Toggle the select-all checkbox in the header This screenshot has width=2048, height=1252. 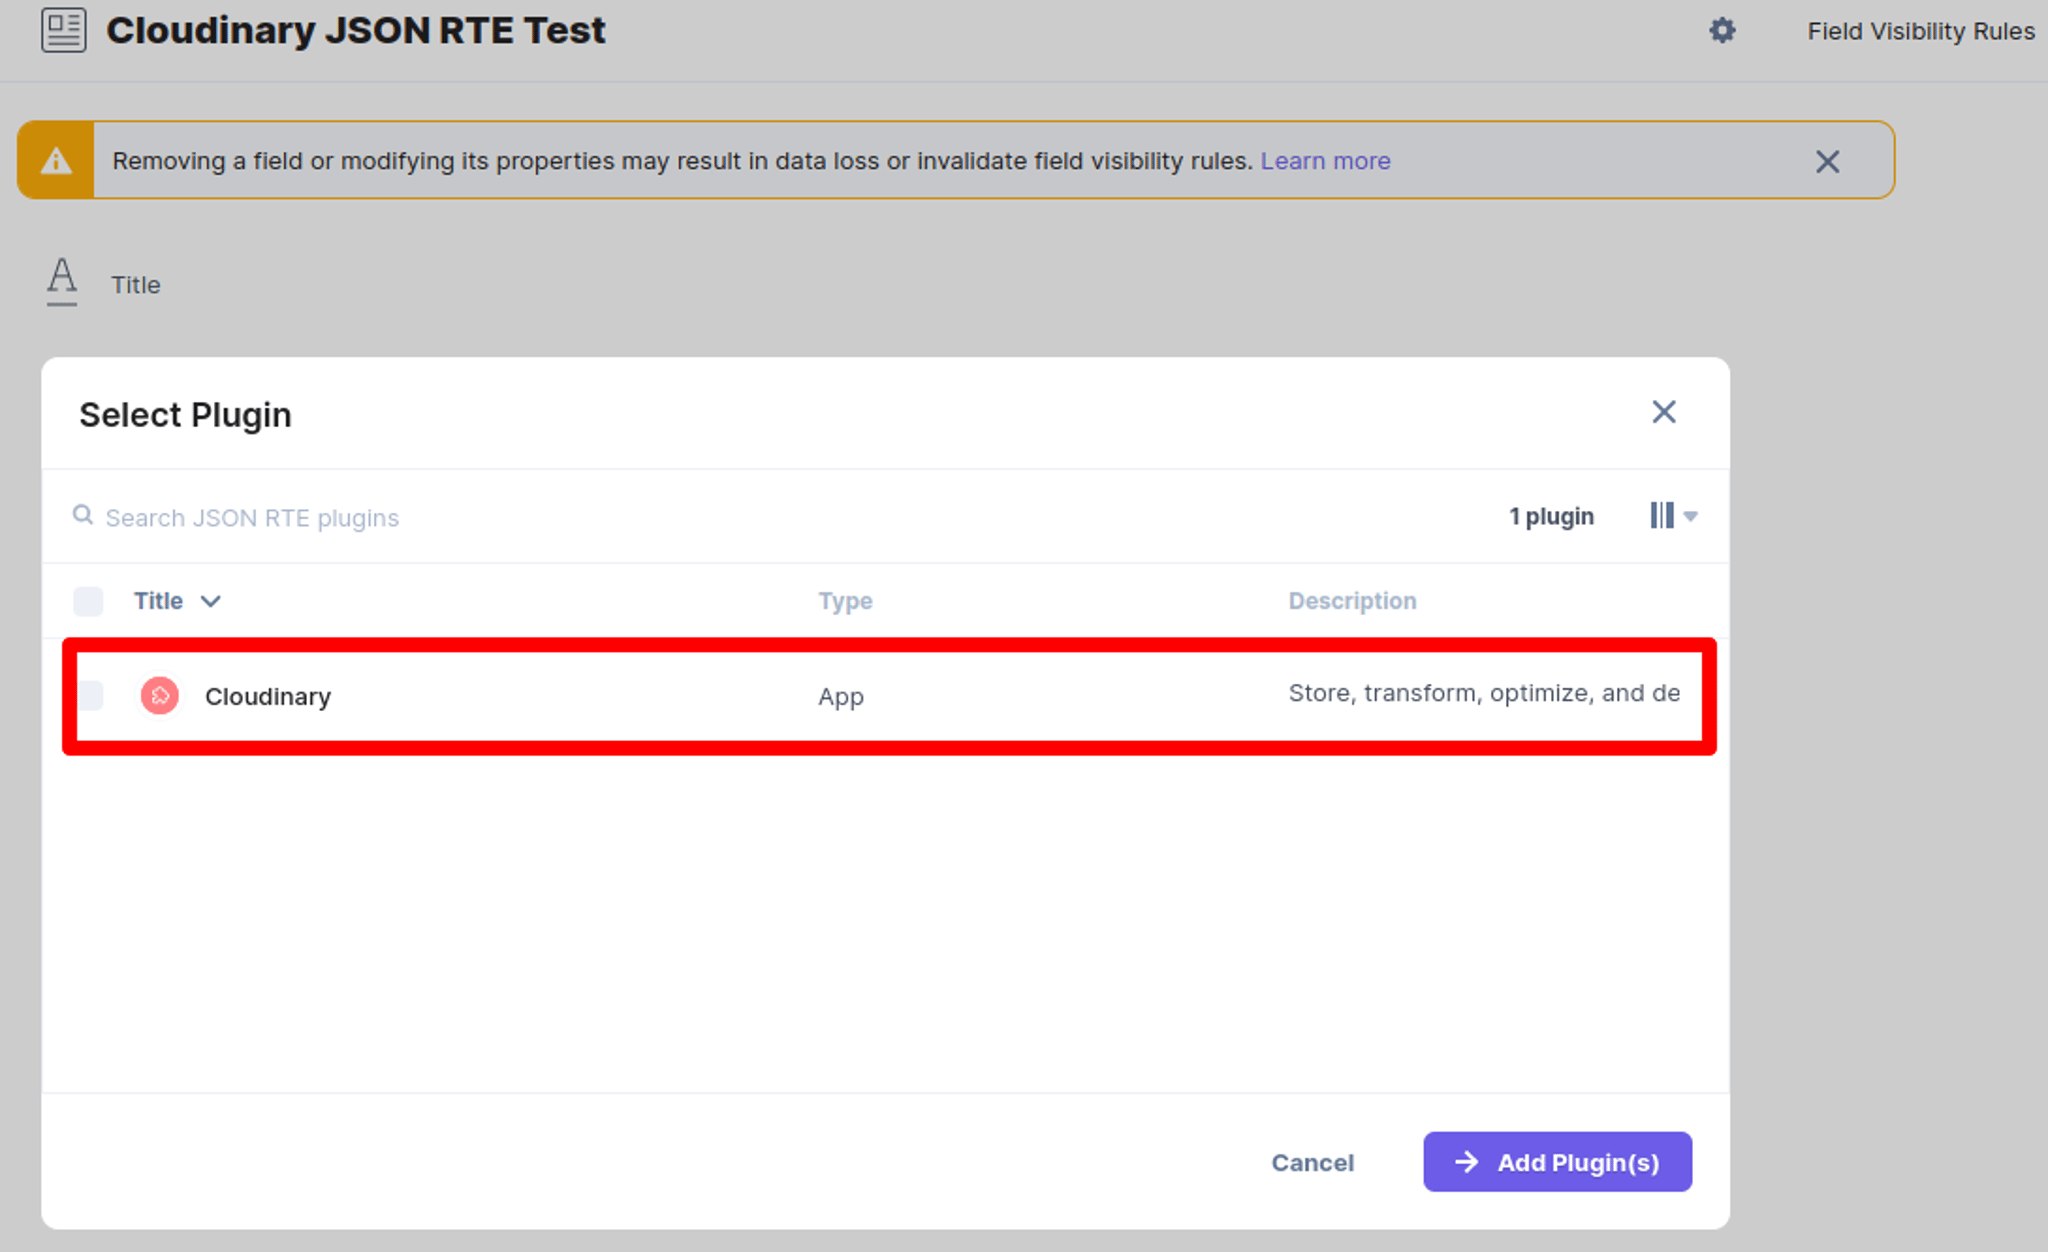point(88,601)
